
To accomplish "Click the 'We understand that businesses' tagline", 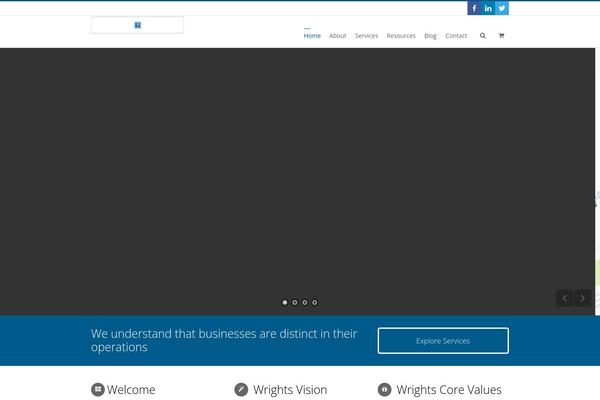I will coord(224,340).
